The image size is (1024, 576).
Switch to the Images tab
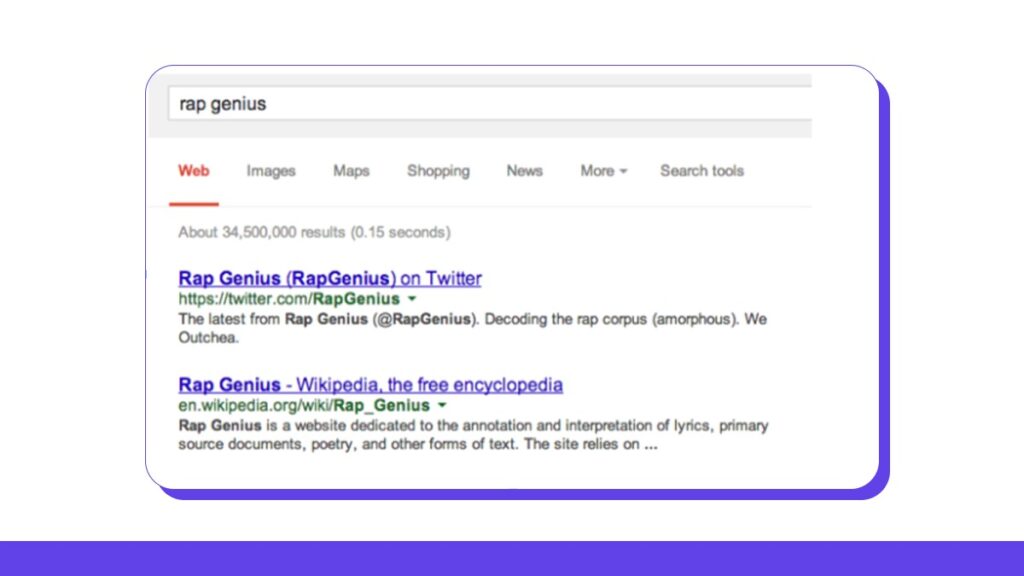[271, 171]
